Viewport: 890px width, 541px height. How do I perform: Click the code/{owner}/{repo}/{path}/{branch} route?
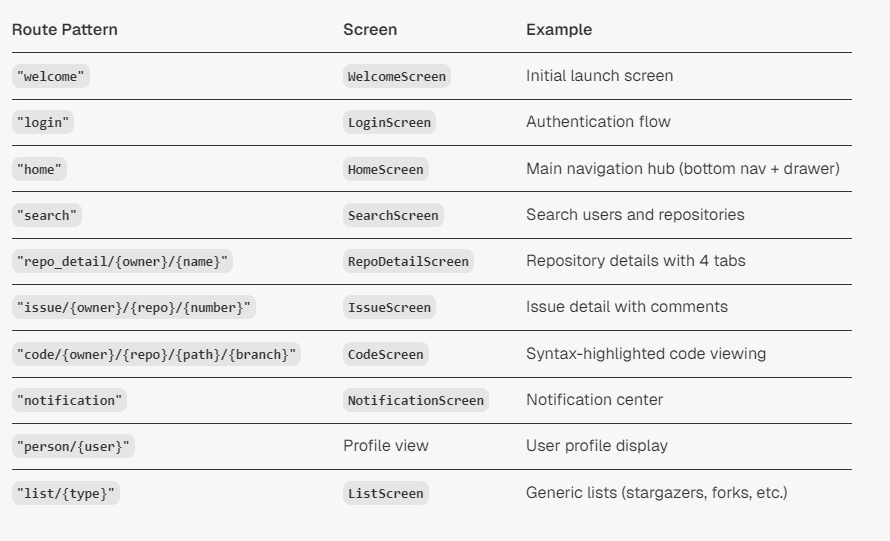(156, 354)
